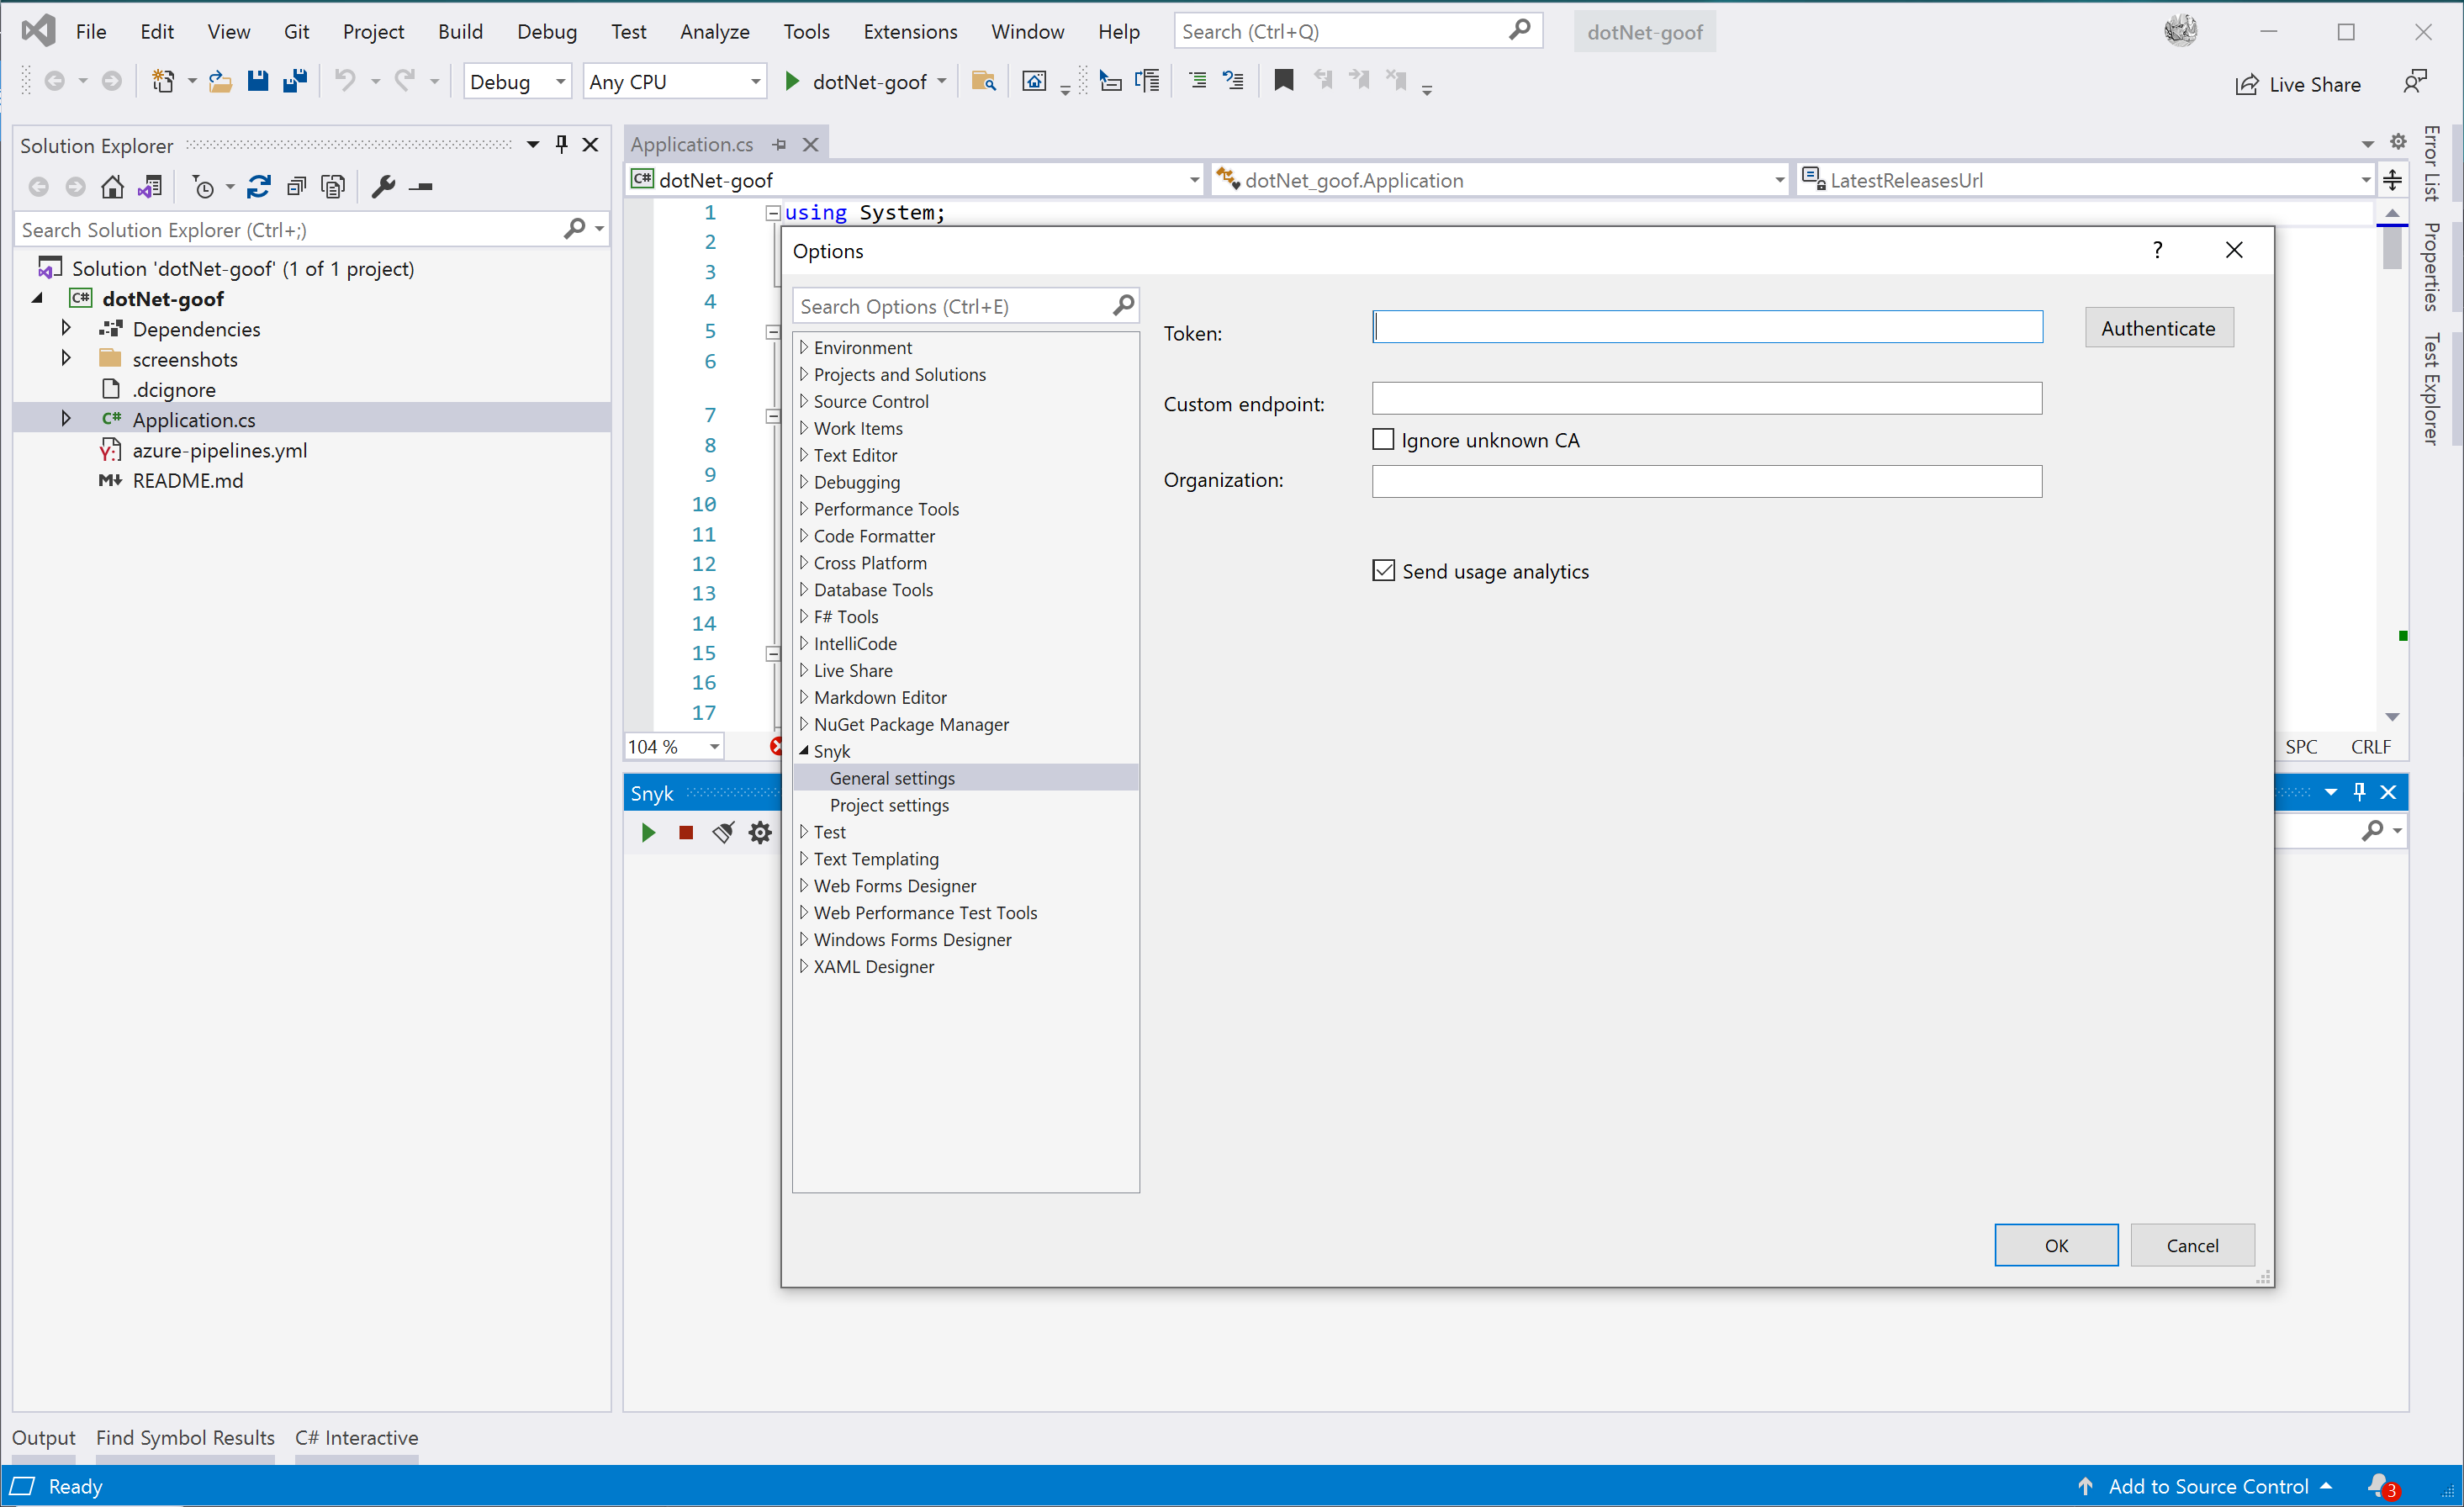Expand the Environment options node

(x=804, y=347)
